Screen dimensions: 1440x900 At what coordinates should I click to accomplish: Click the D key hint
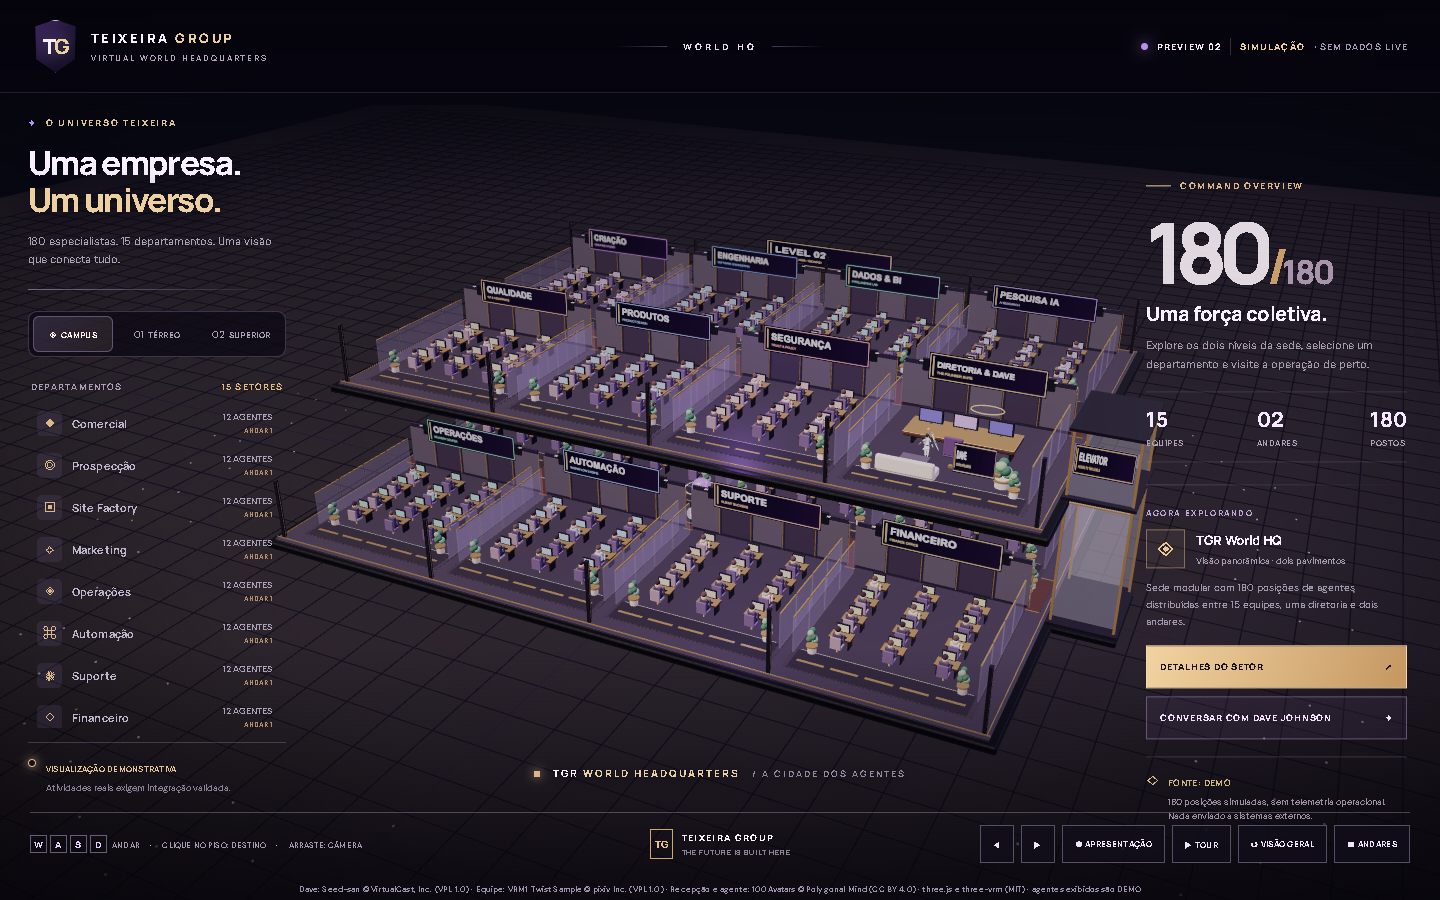(98, 844)
